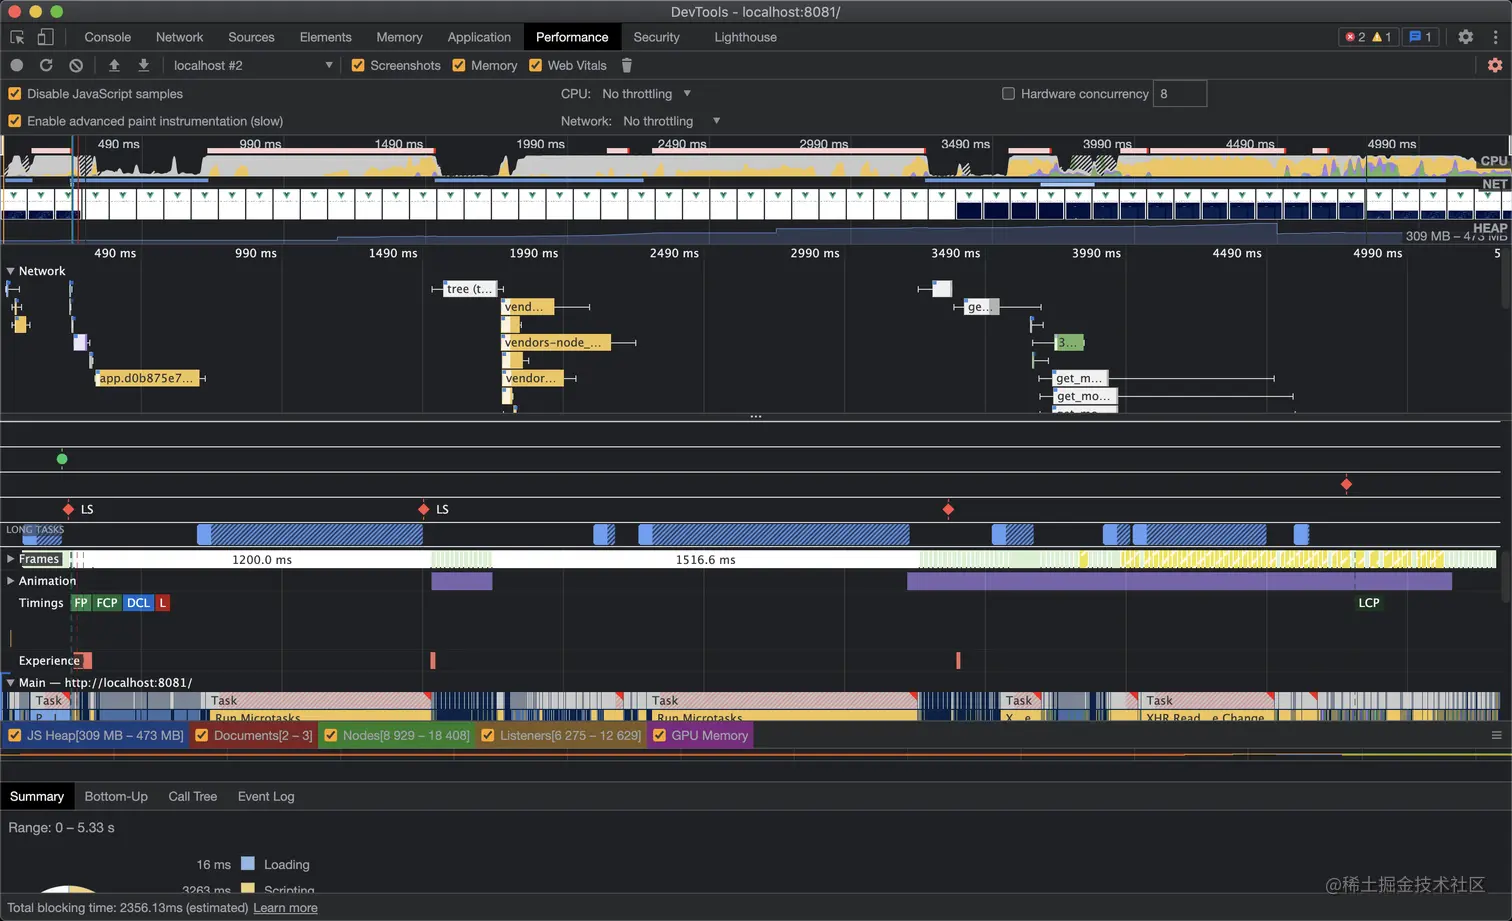Switch to the Elements tab
1512x921 pixels.
(326, 37)
